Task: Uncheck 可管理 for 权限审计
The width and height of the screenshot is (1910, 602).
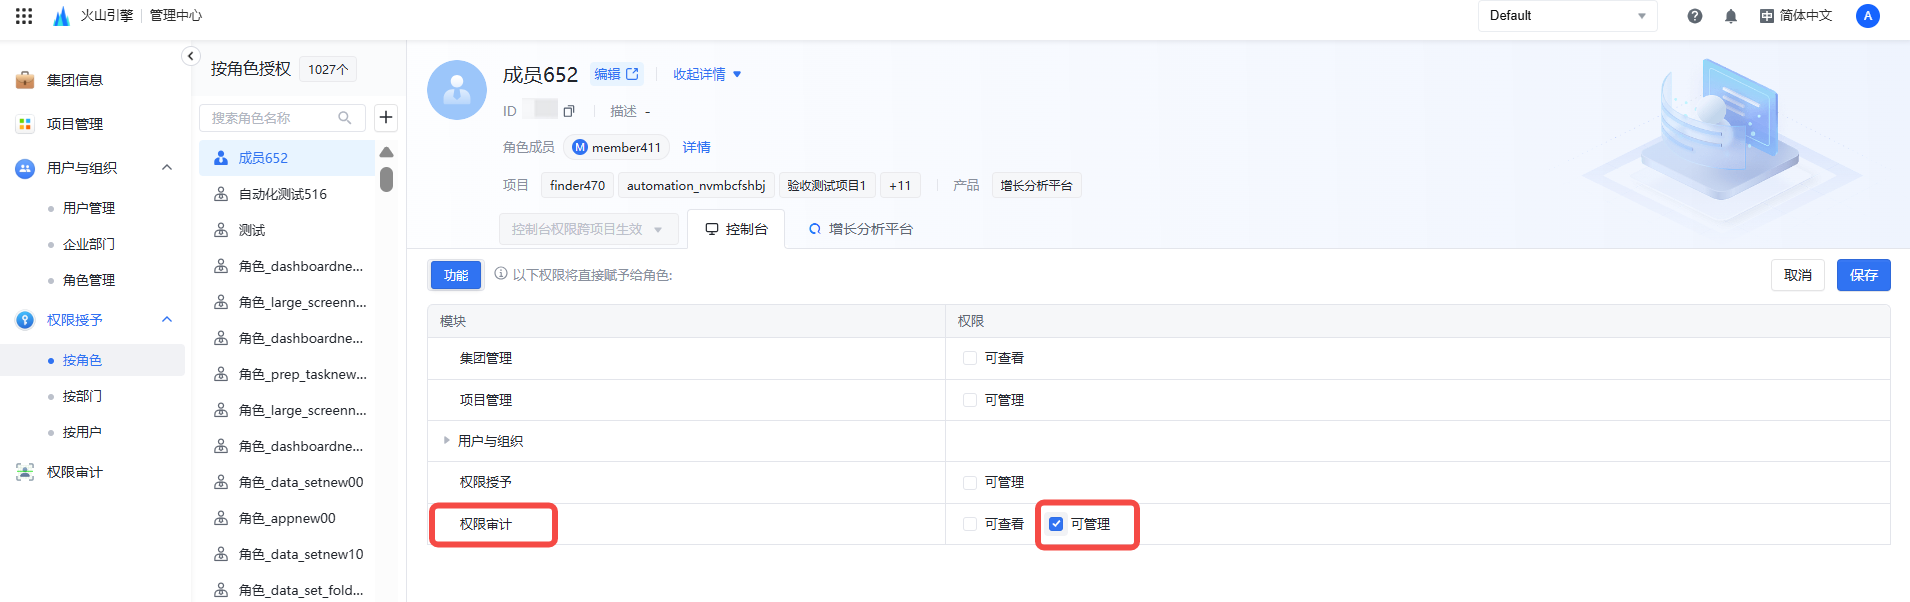Action: tap(1056, 524)
